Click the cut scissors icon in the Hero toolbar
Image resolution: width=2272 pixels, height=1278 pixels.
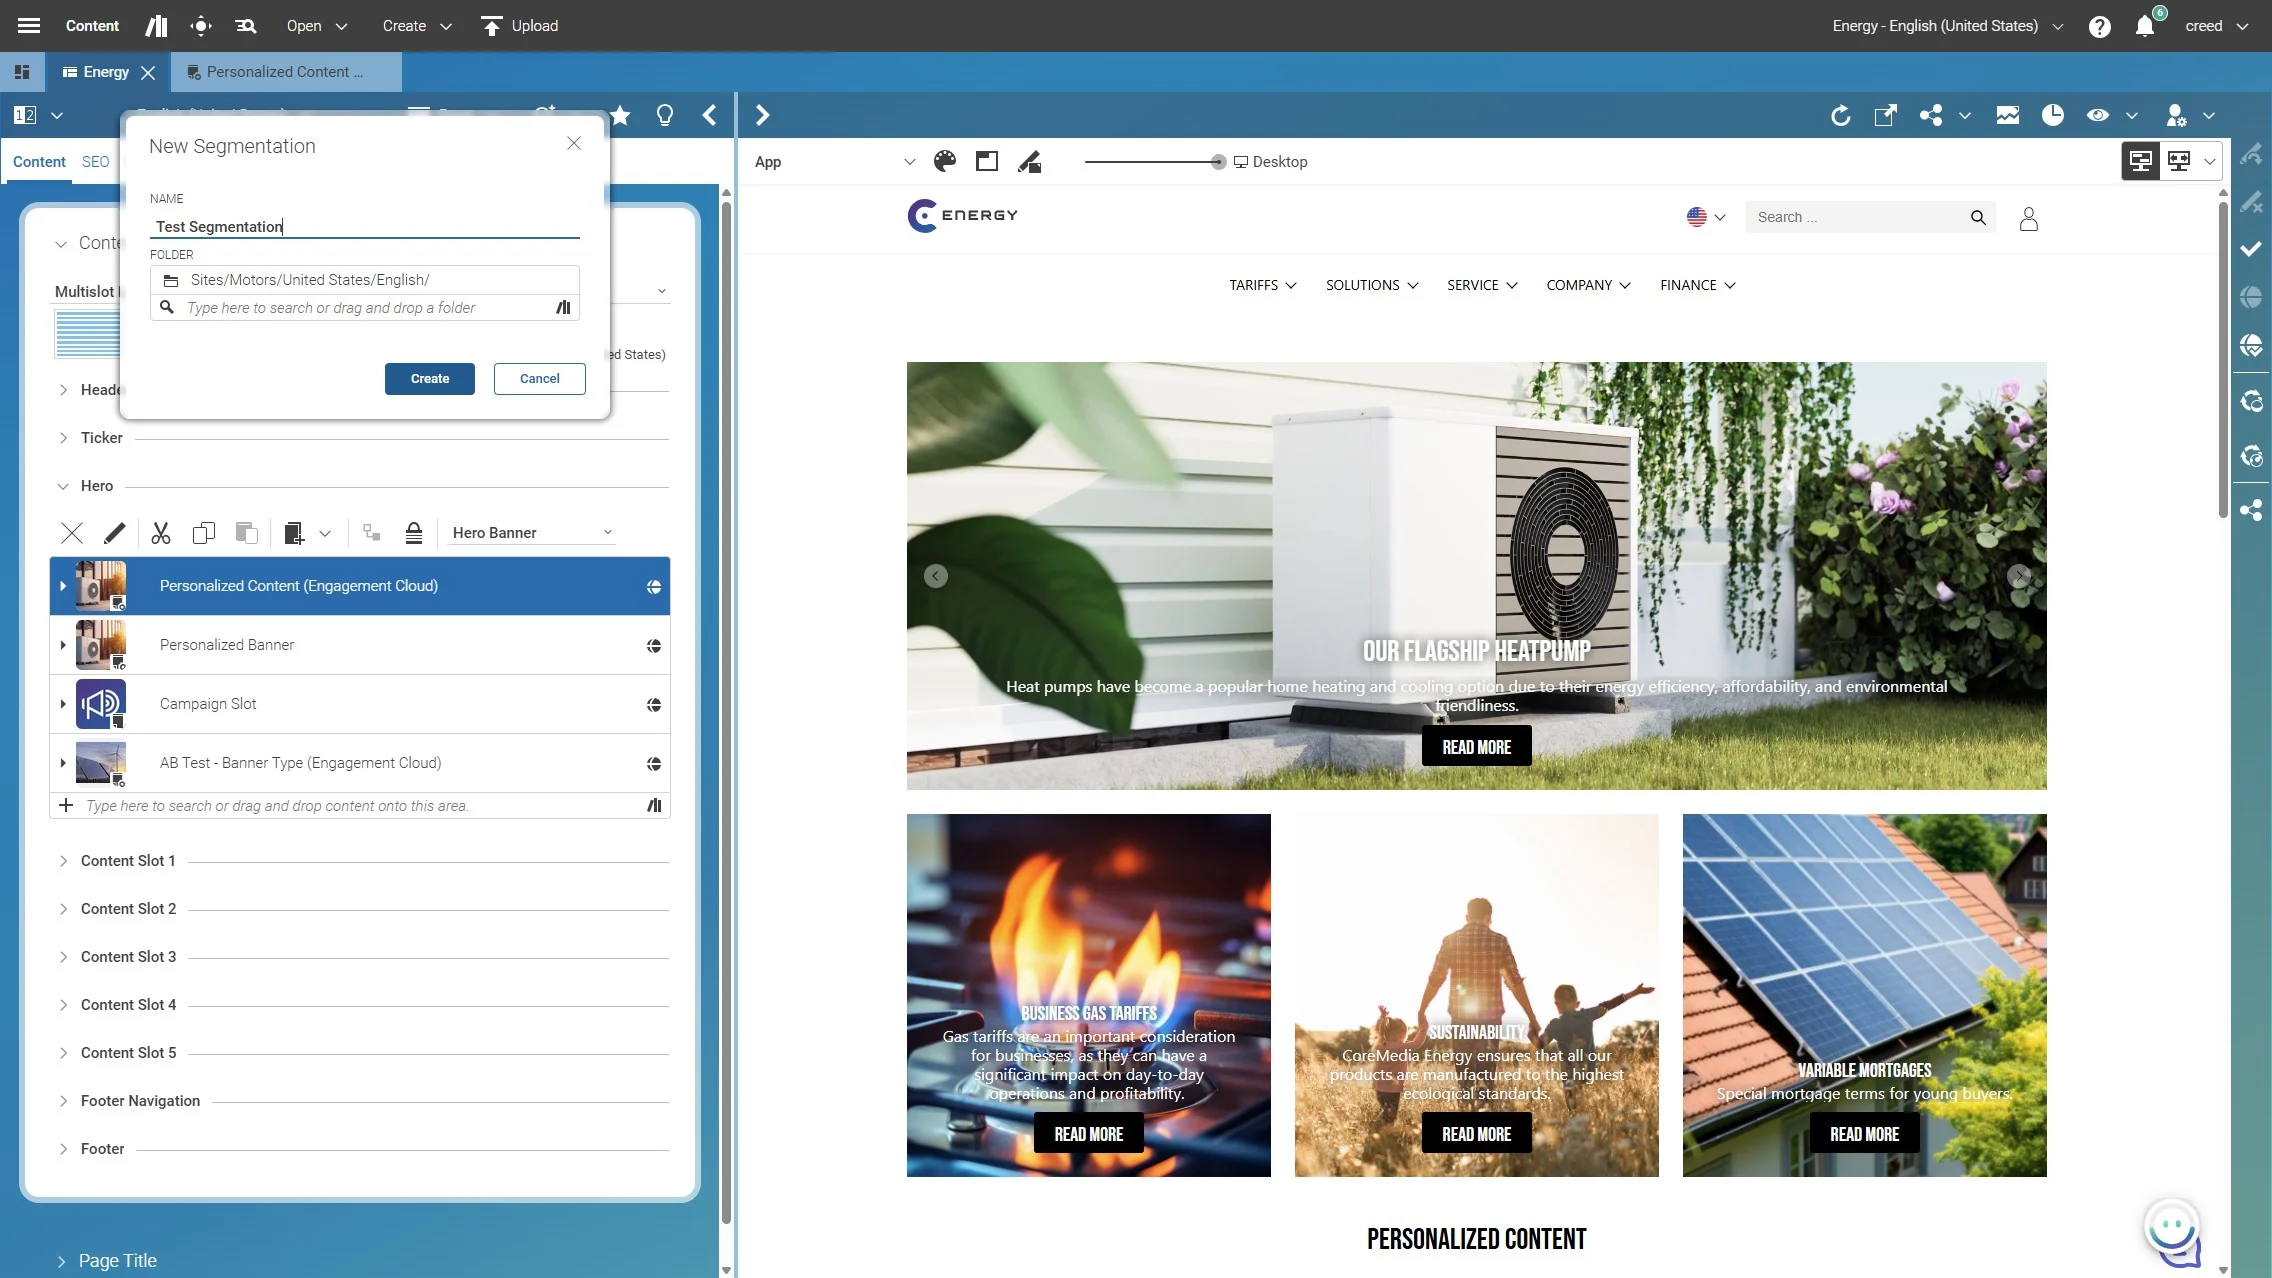tap(161, 533)
